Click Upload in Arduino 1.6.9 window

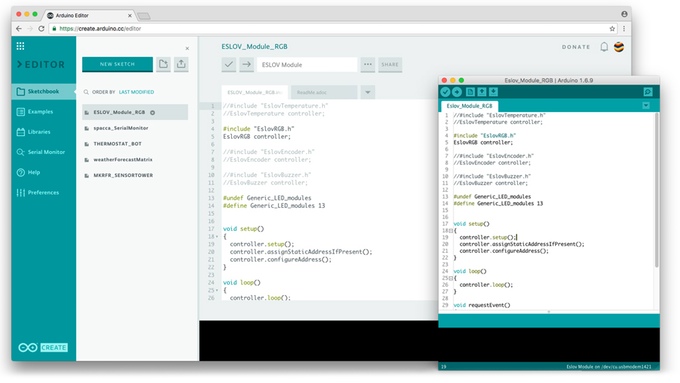[457, 92]
